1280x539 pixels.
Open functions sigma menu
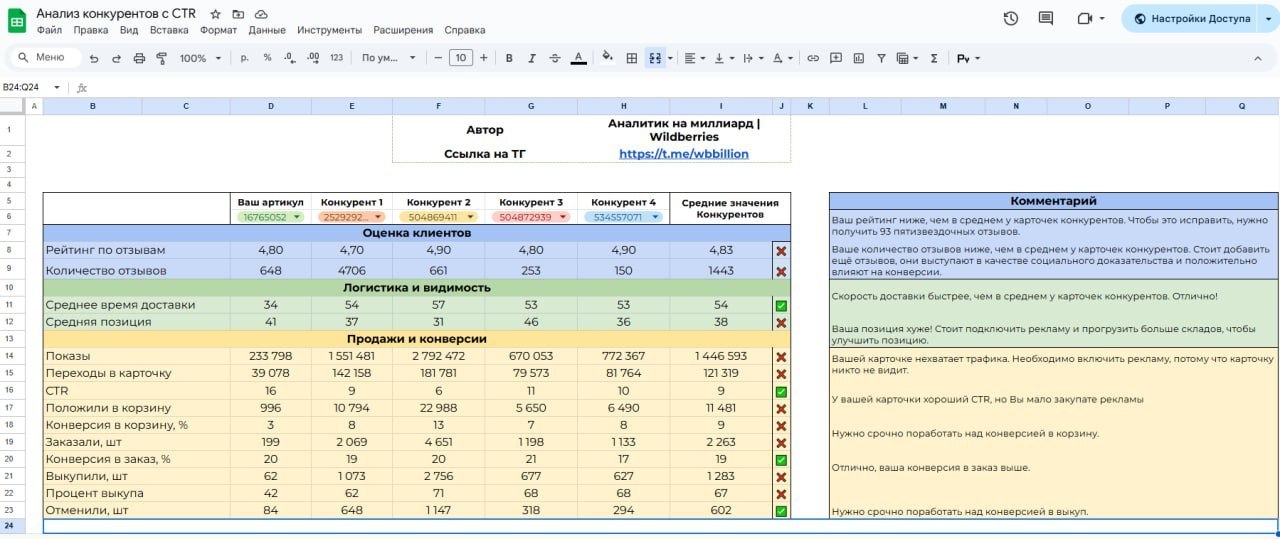tap(934, 58)
